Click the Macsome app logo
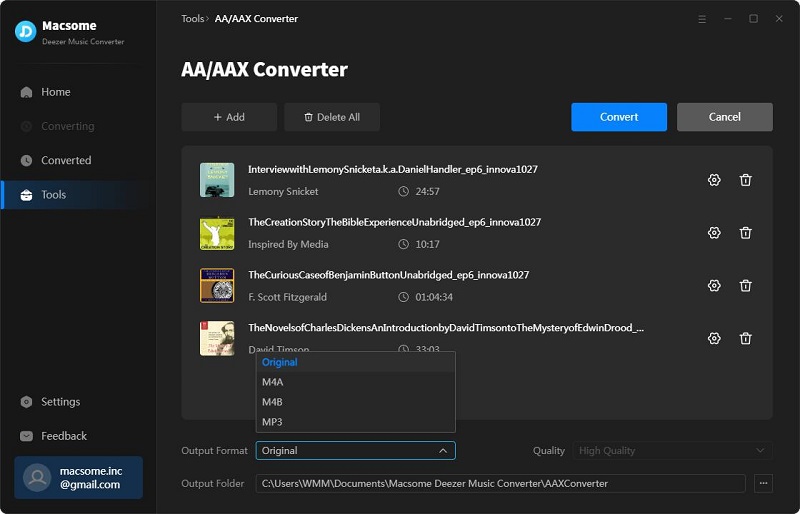 click(26, 32)
